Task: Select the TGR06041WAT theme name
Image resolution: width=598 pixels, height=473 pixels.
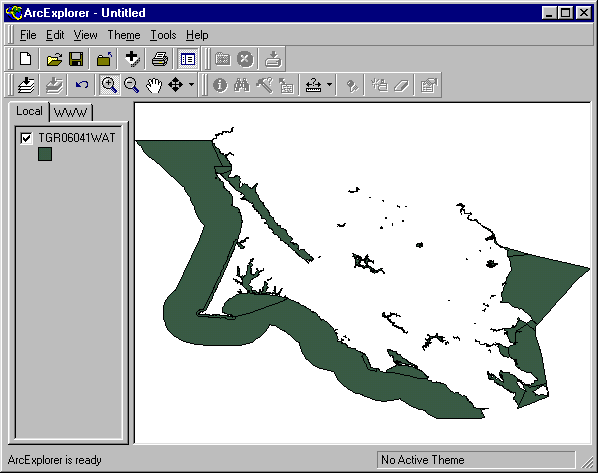Action: click(x=77, y=138)
